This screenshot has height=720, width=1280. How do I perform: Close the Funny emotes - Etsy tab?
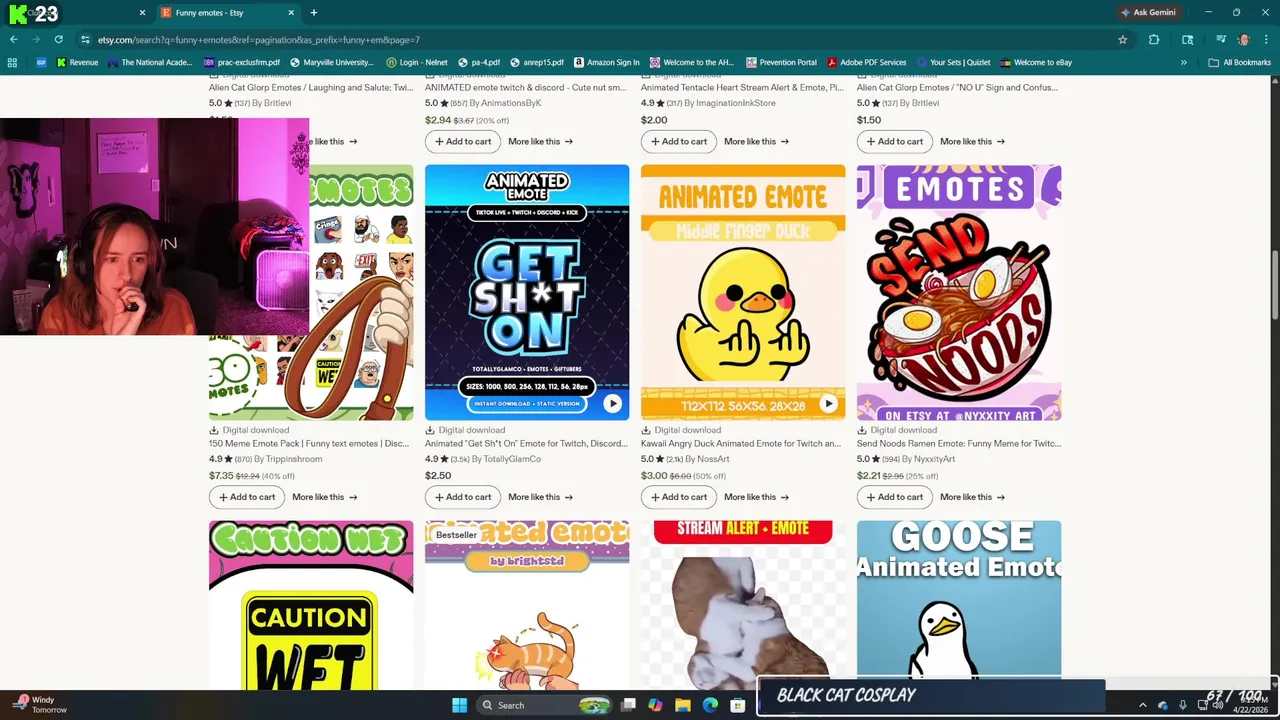click(x=291, y=13)
